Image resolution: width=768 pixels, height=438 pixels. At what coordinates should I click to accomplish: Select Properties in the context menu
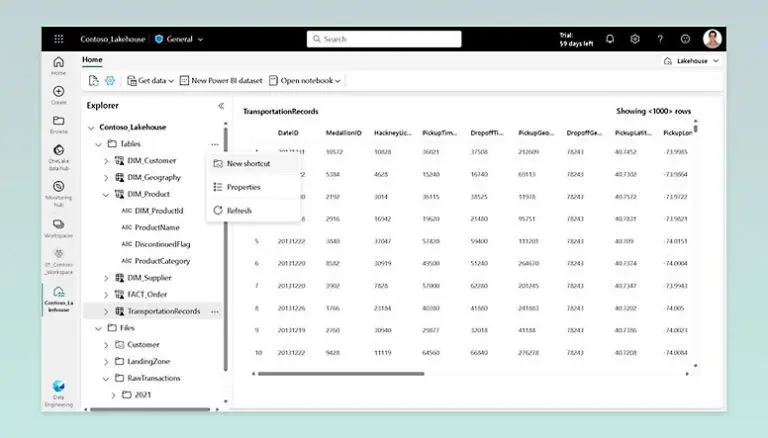243,187
